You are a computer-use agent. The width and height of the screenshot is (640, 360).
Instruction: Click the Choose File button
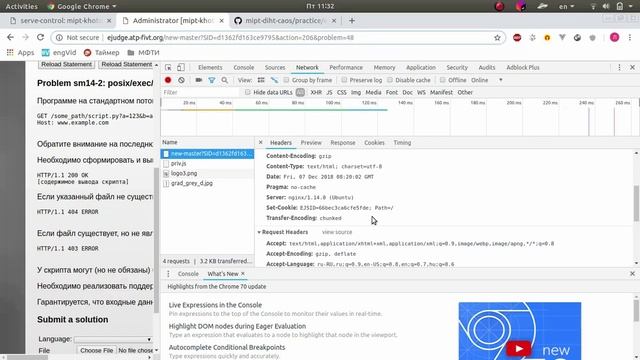point(96,350)
